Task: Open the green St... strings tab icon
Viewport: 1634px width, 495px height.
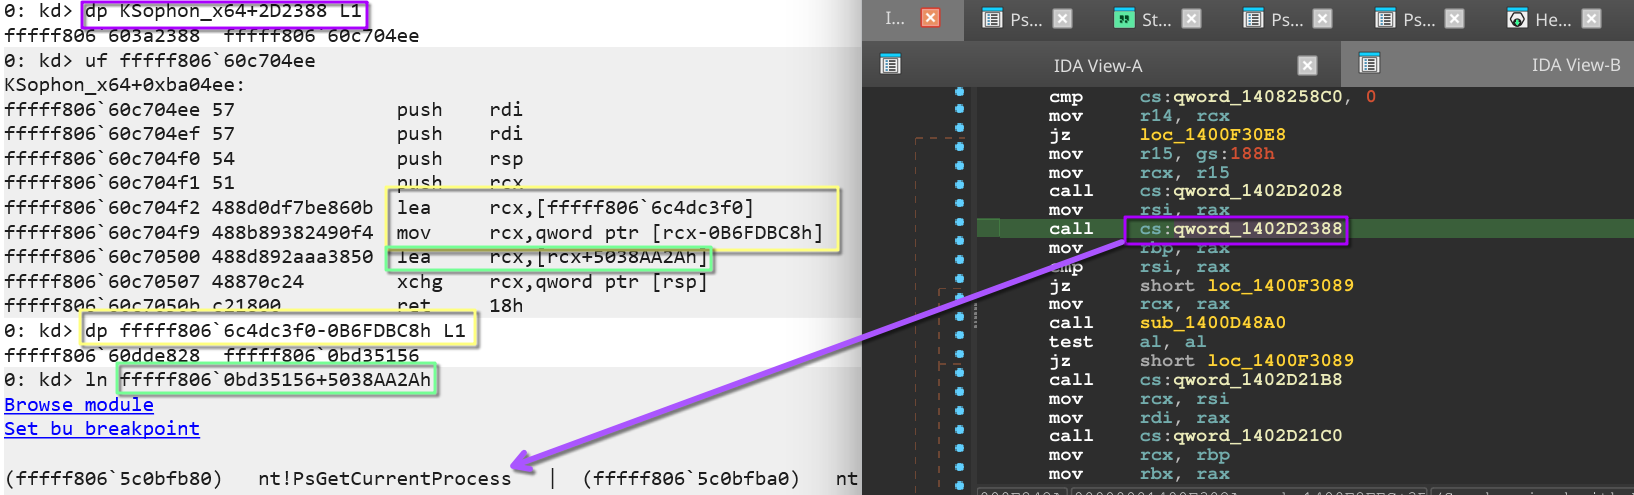Action: coord(1125,19)
